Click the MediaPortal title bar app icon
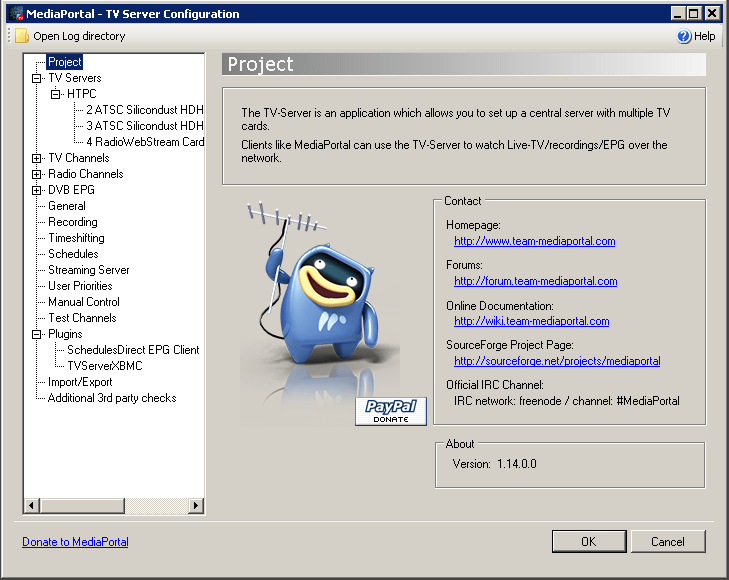This screenshot has height=580, width=729. (x=16, y=13)
